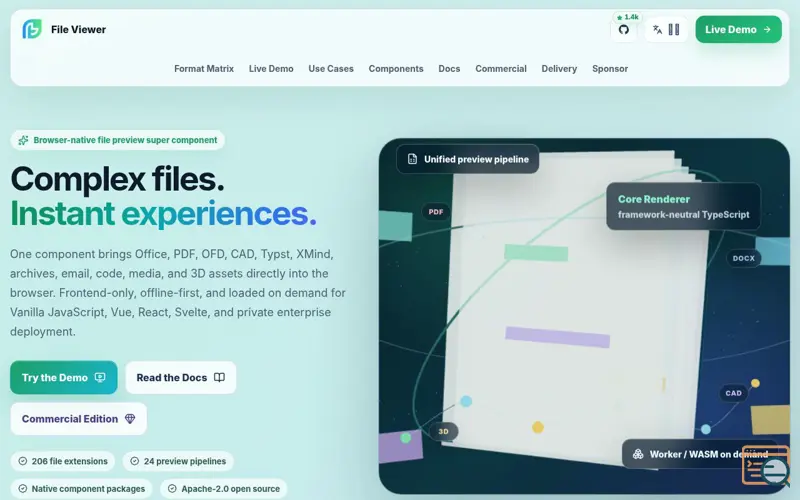Click the File Viewer brand text
This screenshot has width=800, height=500.
click(79, 30)
